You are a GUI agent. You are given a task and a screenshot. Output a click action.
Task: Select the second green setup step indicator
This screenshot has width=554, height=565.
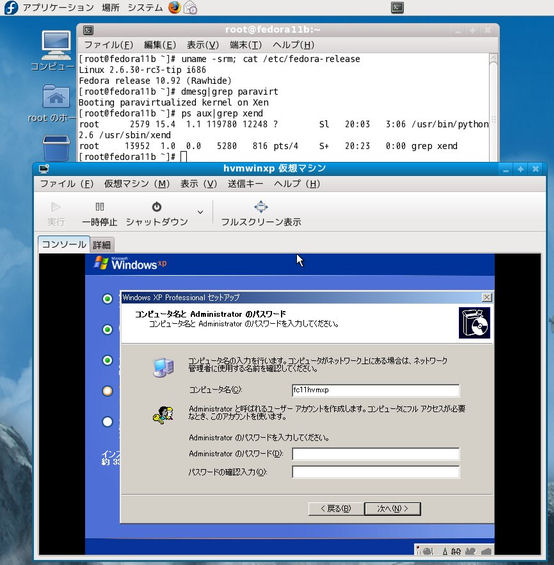107,329
